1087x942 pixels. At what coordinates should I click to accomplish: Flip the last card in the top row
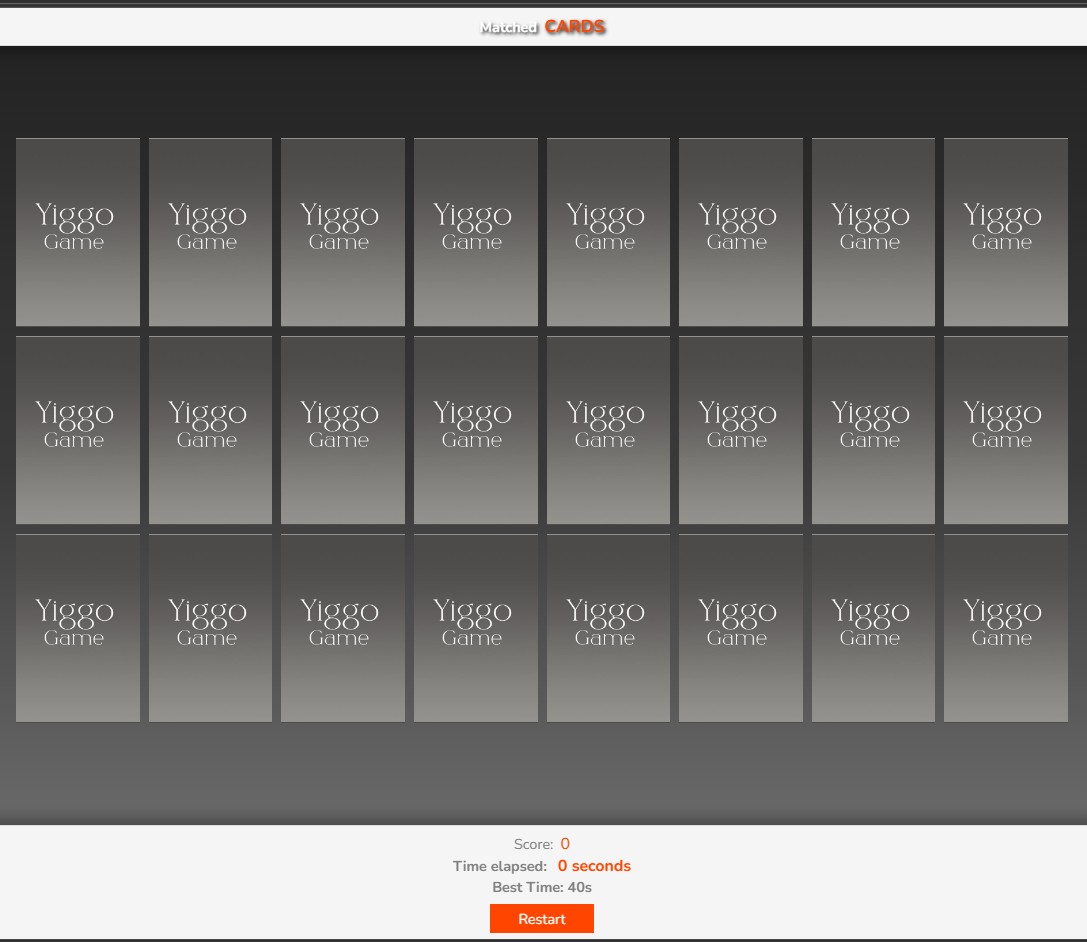pyautogui.click(x=1005, y=232)
